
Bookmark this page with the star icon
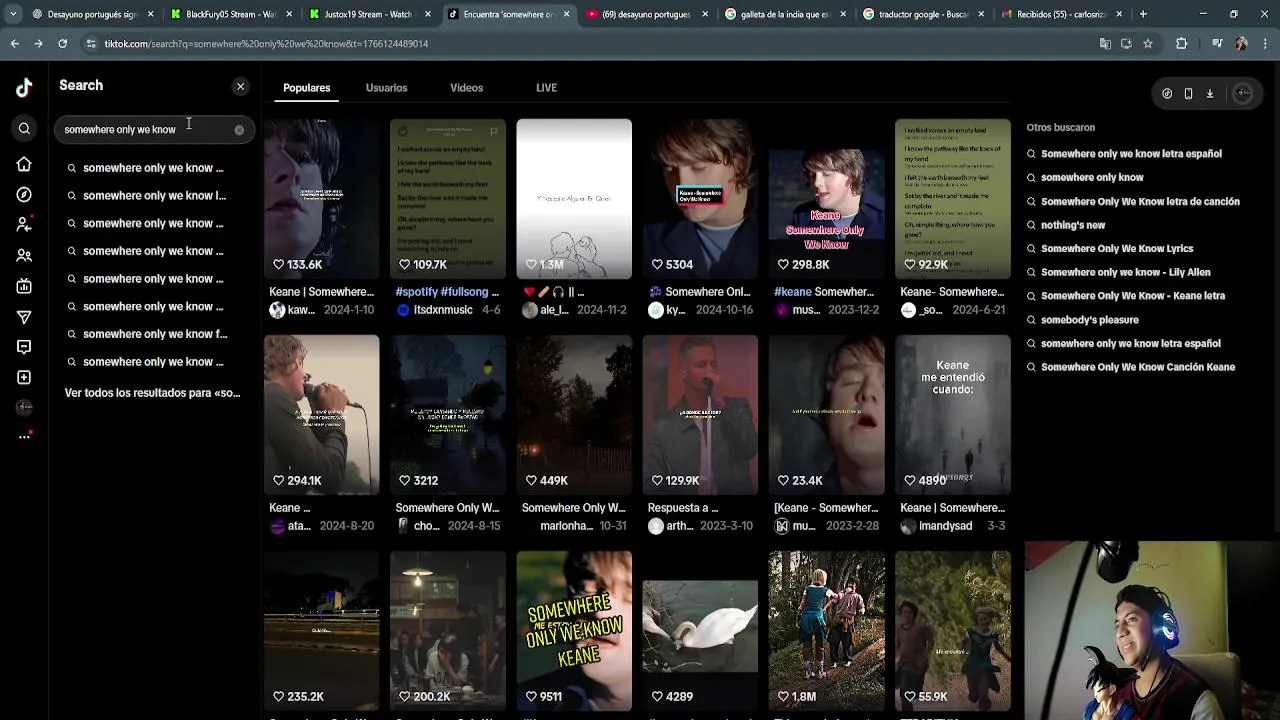coord(1148,44)
